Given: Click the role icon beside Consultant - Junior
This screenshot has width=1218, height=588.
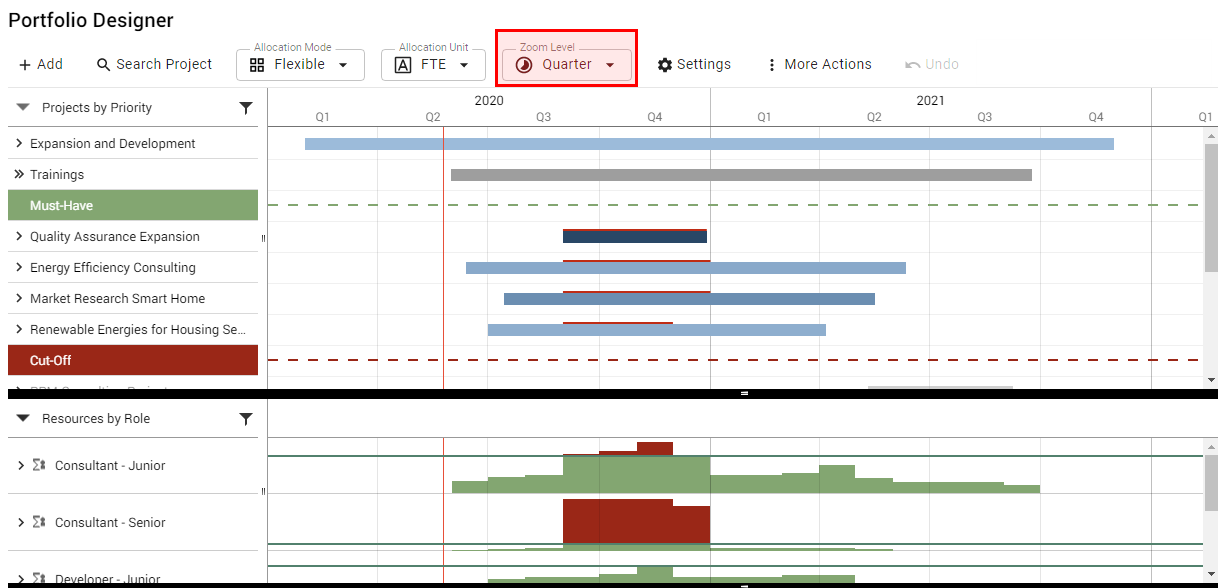Looking at the screenshot, I should tap(39, 466).
